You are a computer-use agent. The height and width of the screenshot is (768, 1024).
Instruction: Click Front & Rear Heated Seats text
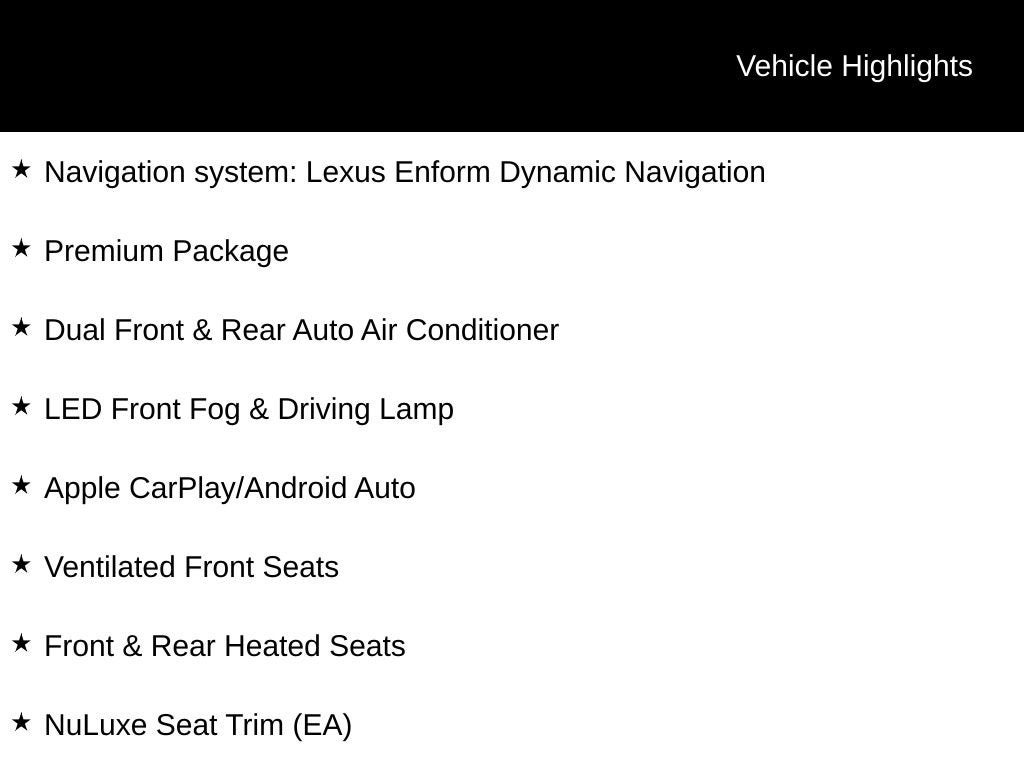pos(225,646)
